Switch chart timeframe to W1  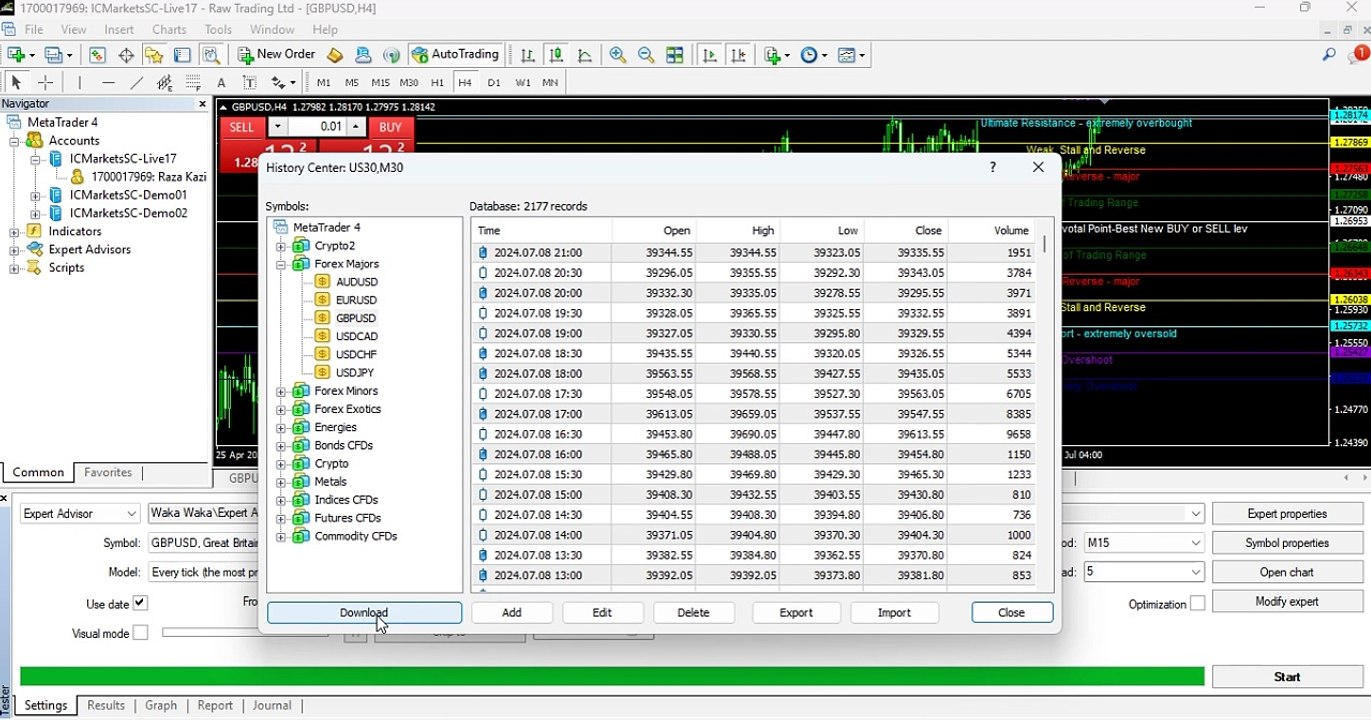[x=523, y=83]
